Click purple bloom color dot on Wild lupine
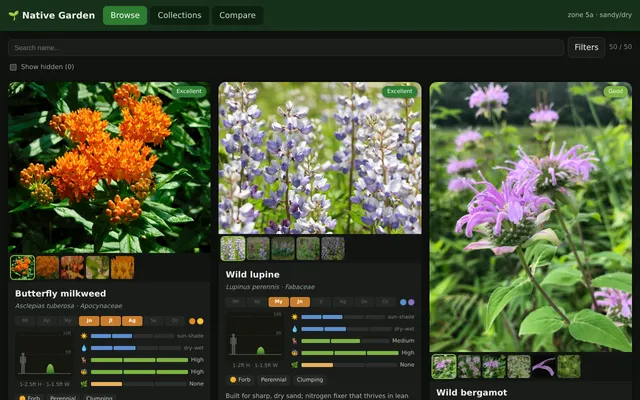Image resolution: width=640 pixels, height=400 pixels. [411, 302]
